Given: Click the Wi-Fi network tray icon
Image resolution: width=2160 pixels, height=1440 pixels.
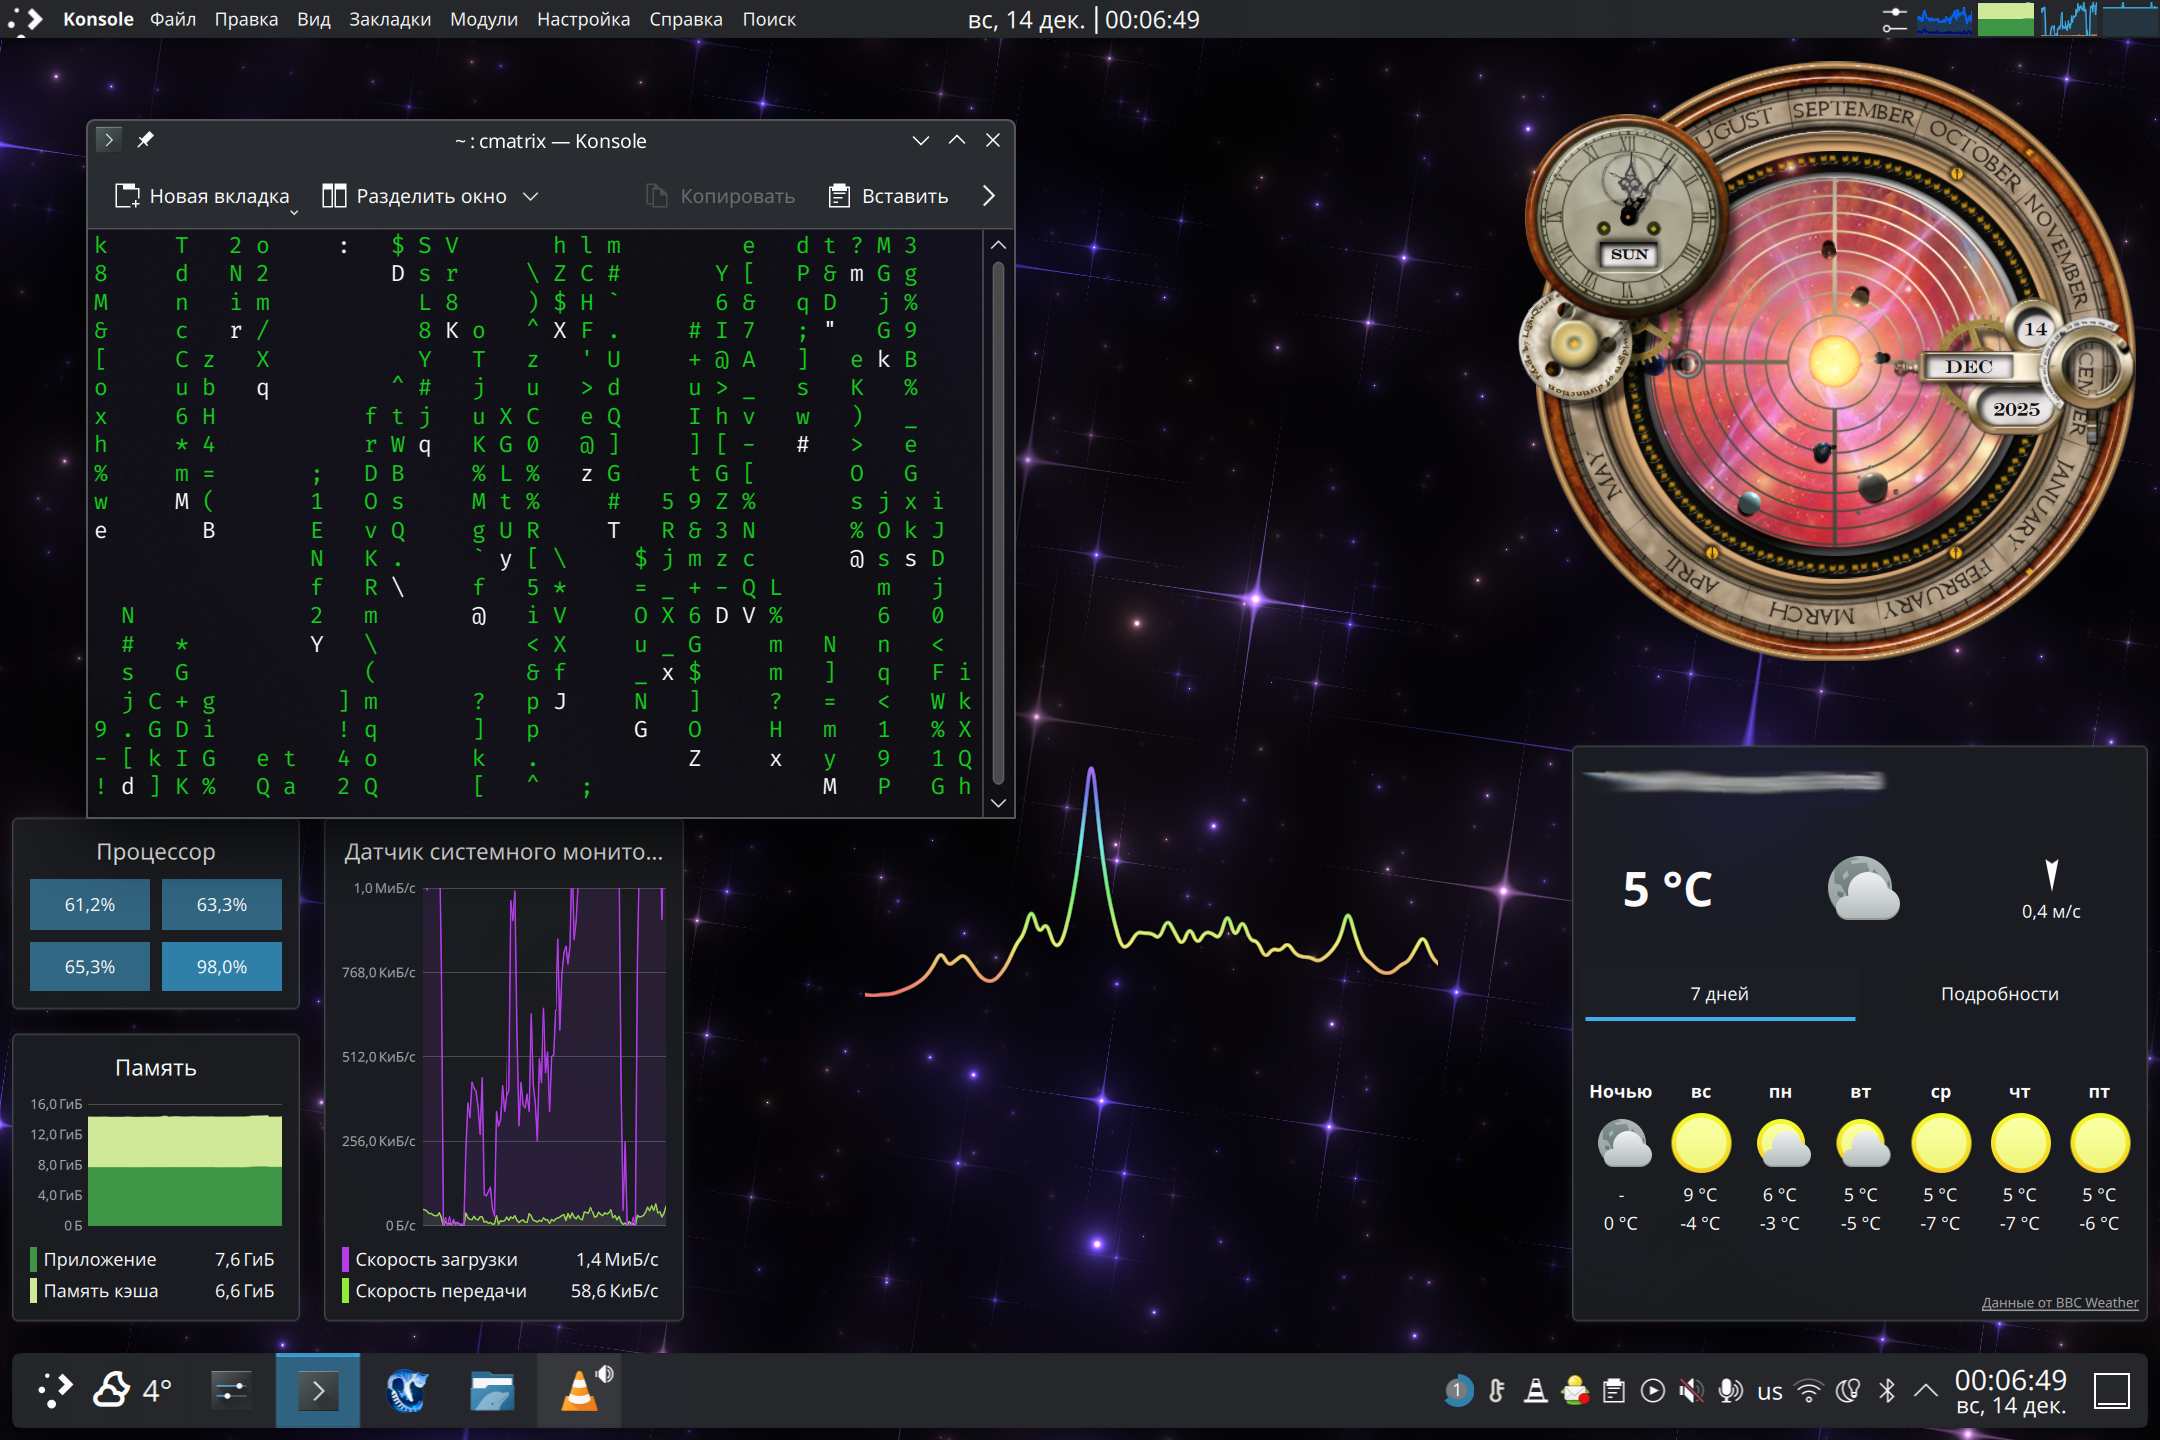Looking at the screenshot, I should tap(1808, 1391).
